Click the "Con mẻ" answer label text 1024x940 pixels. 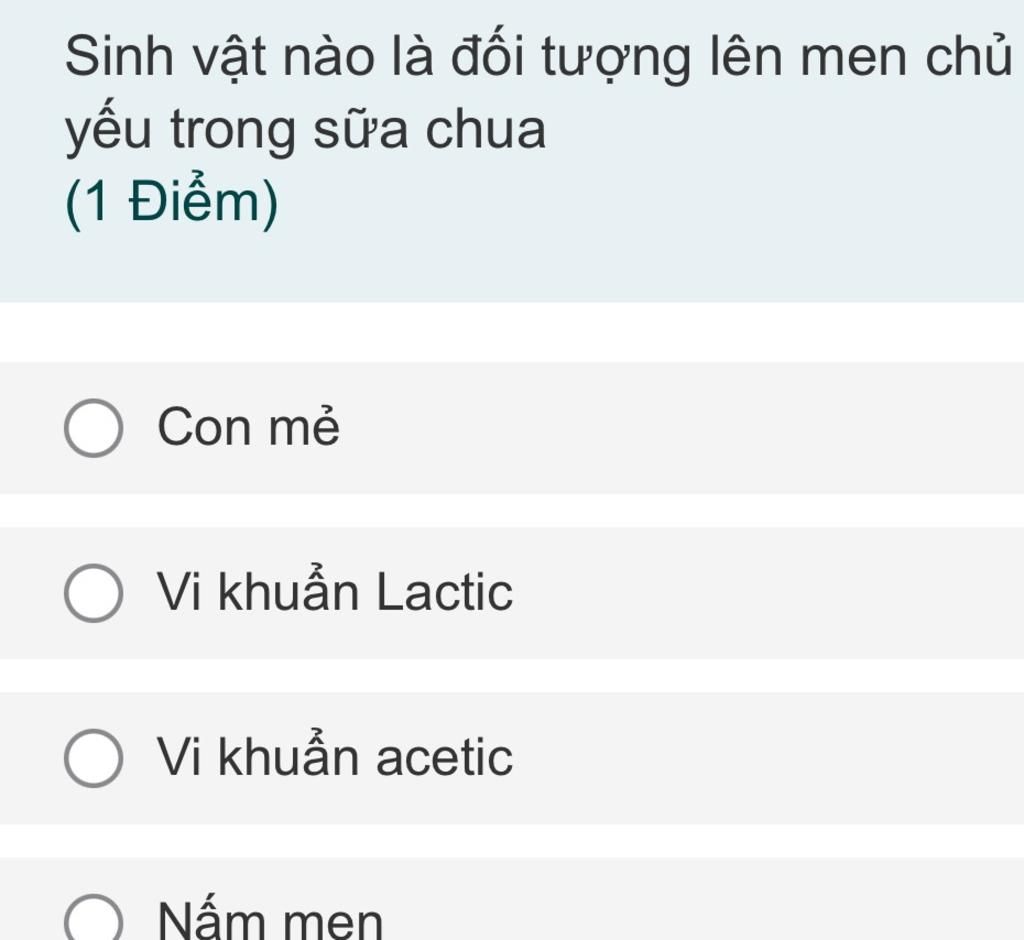(x=249, y=429)
